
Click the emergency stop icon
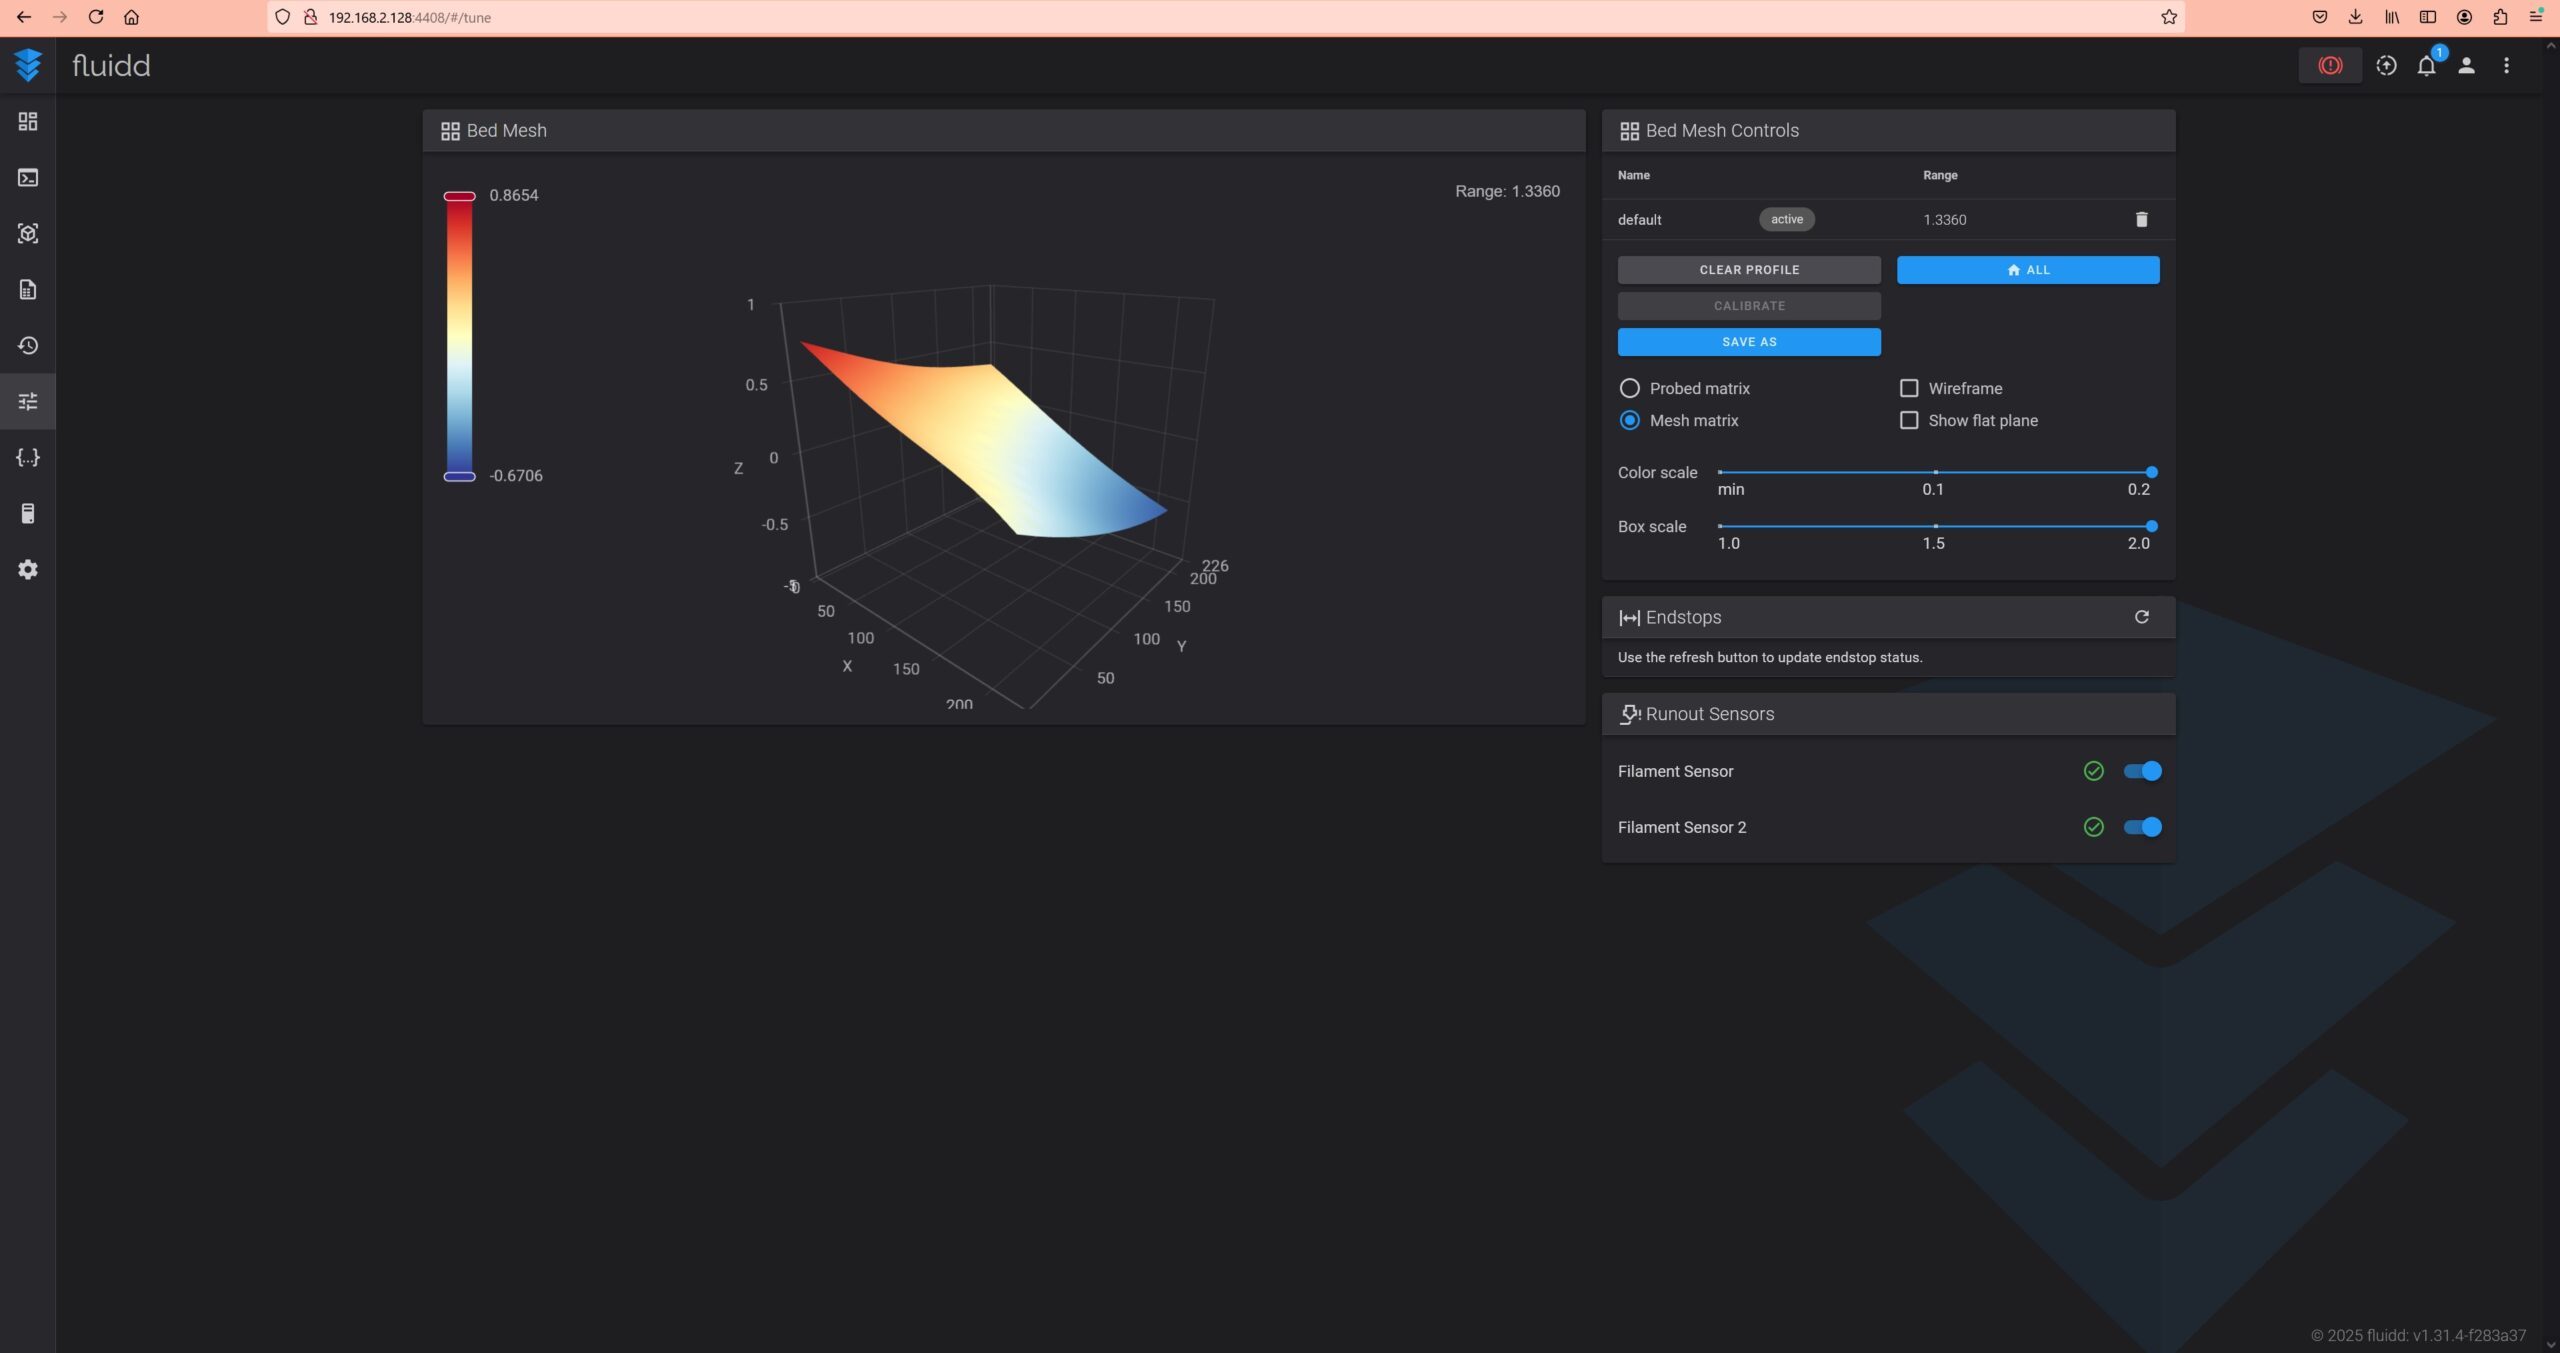tap(2329, 66)
